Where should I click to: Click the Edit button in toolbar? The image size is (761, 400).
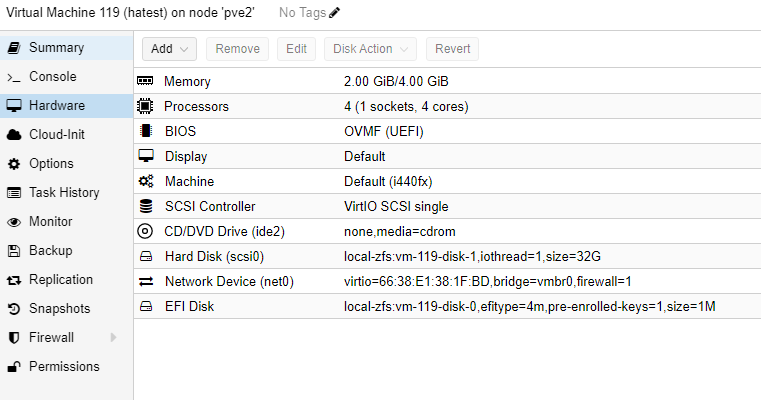click(297, 49)
